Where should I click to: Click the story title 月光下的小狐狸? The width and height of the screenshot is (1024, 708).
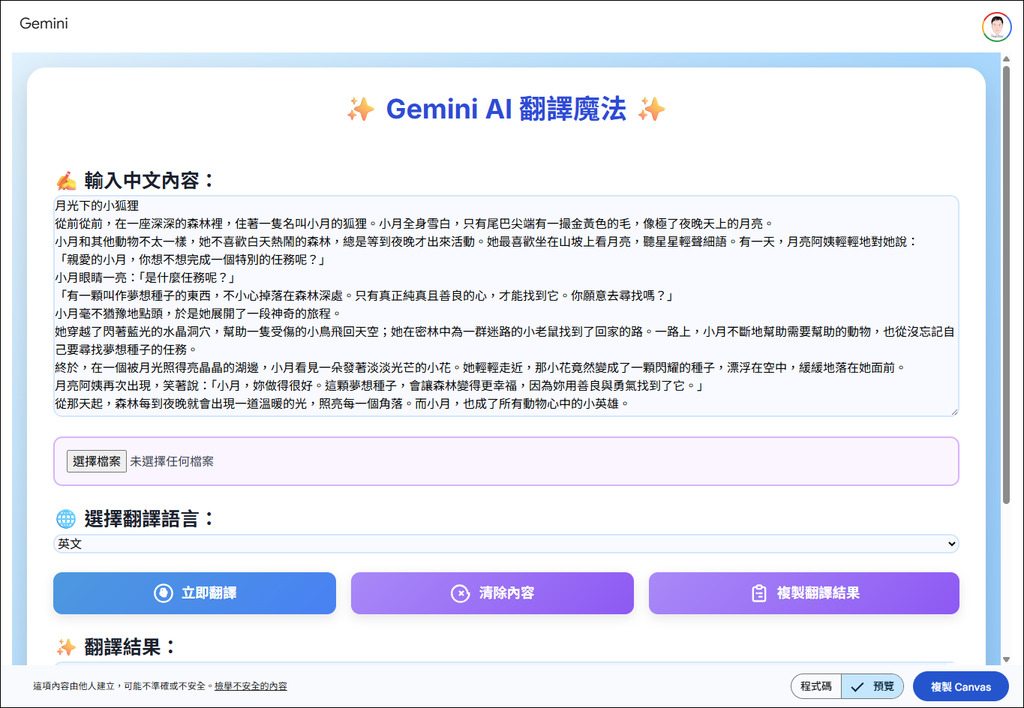[x=97, y=206]
